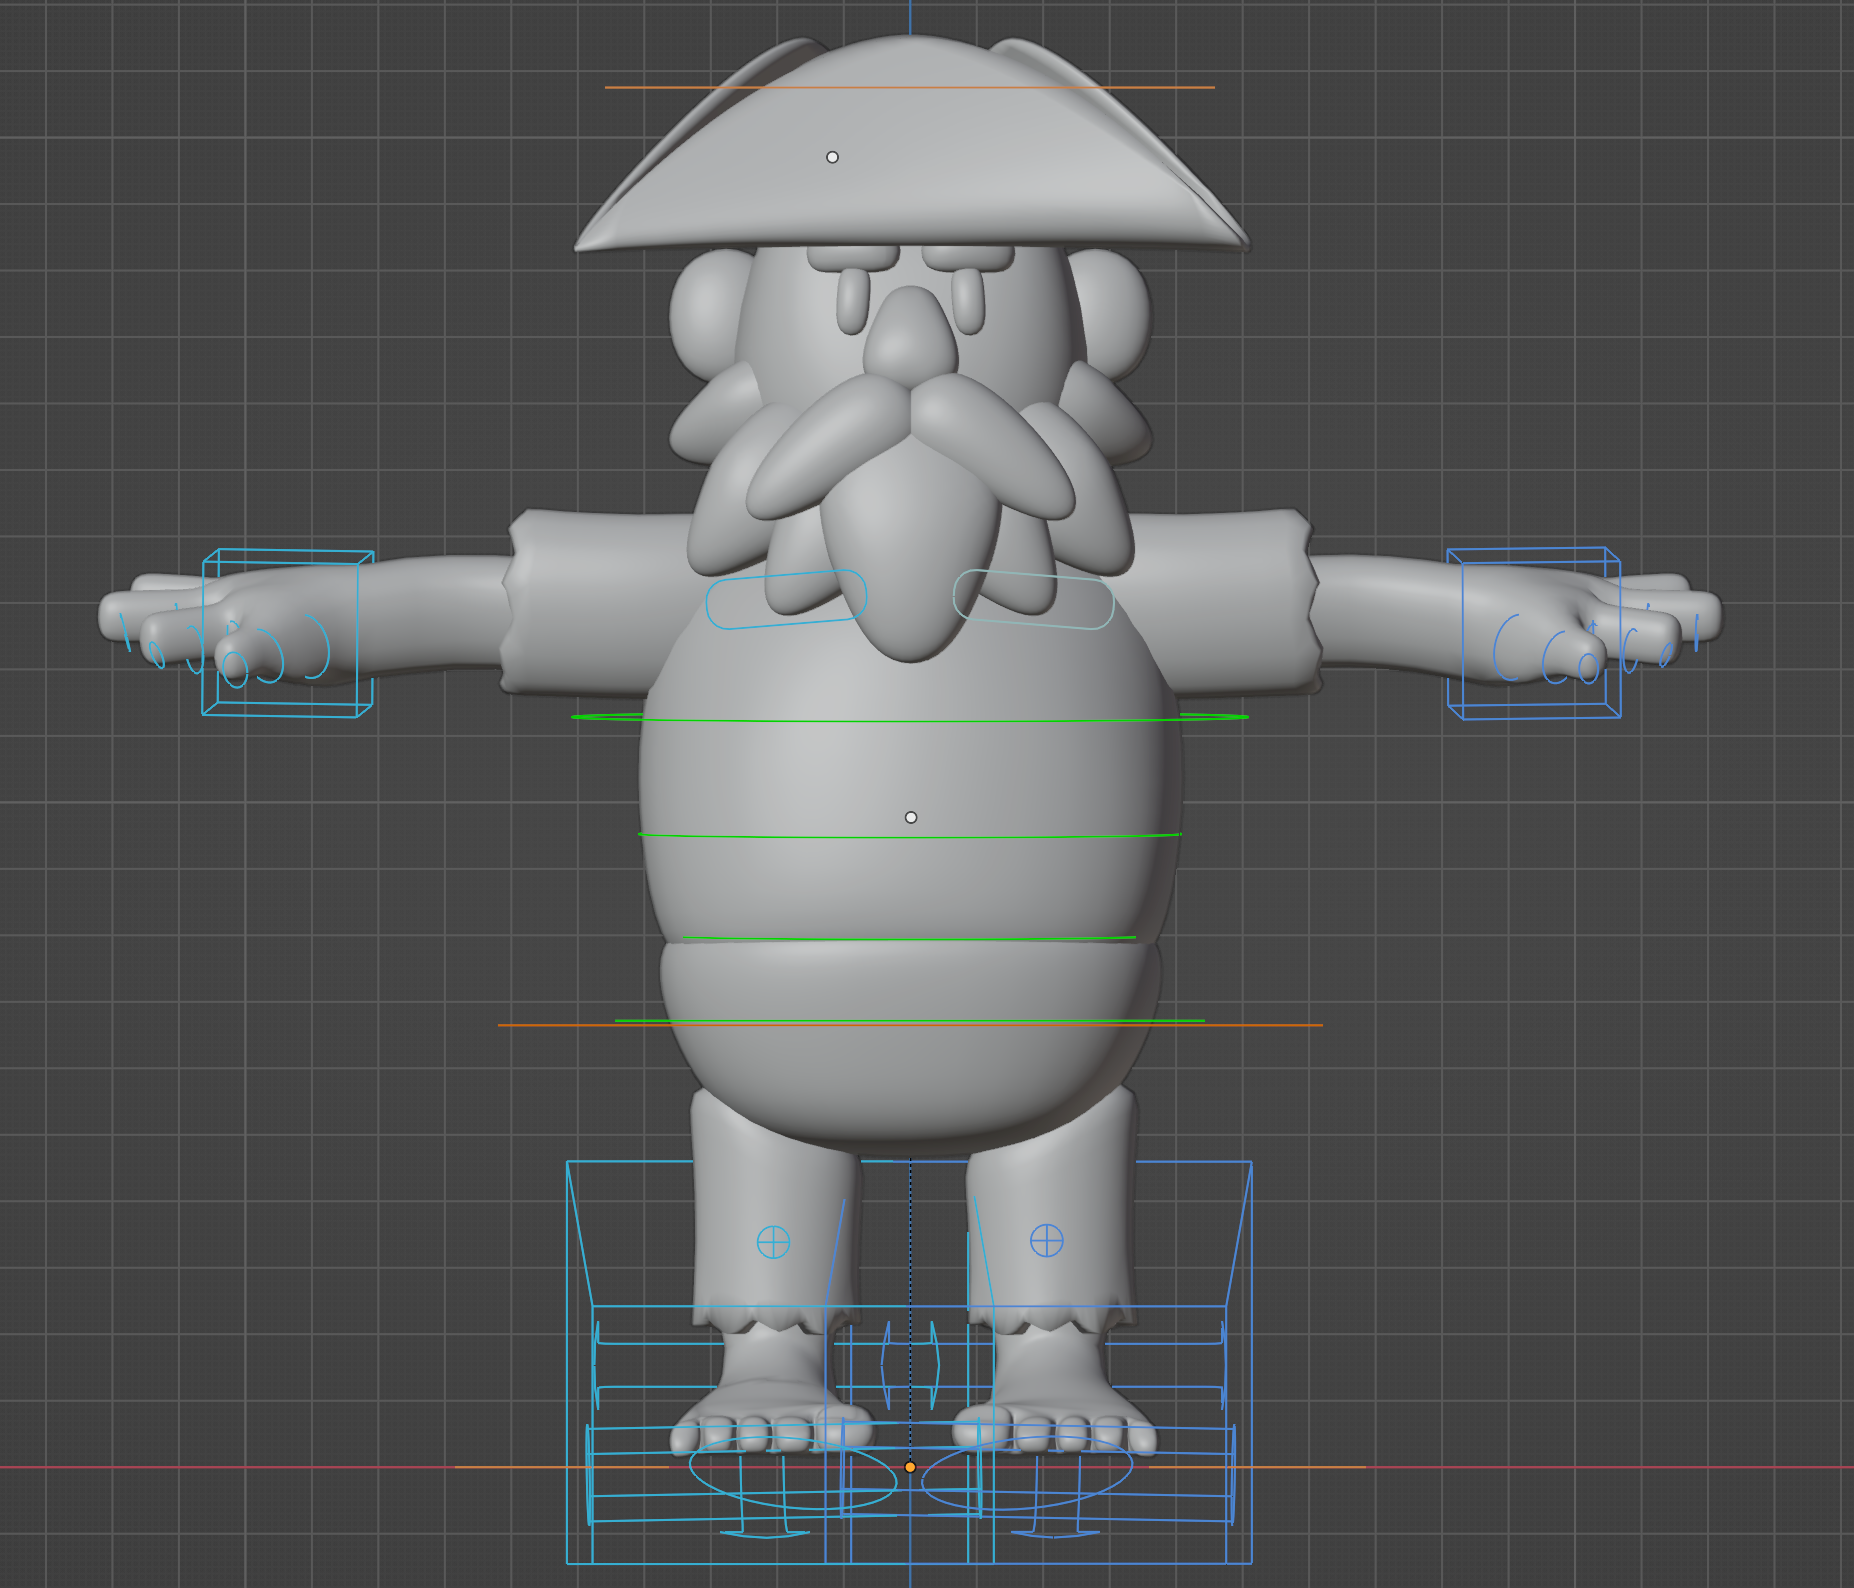Select the pale teal rounded shoulder control
This screenshot has height=1588, width=1854.
tap(1033, 599)
